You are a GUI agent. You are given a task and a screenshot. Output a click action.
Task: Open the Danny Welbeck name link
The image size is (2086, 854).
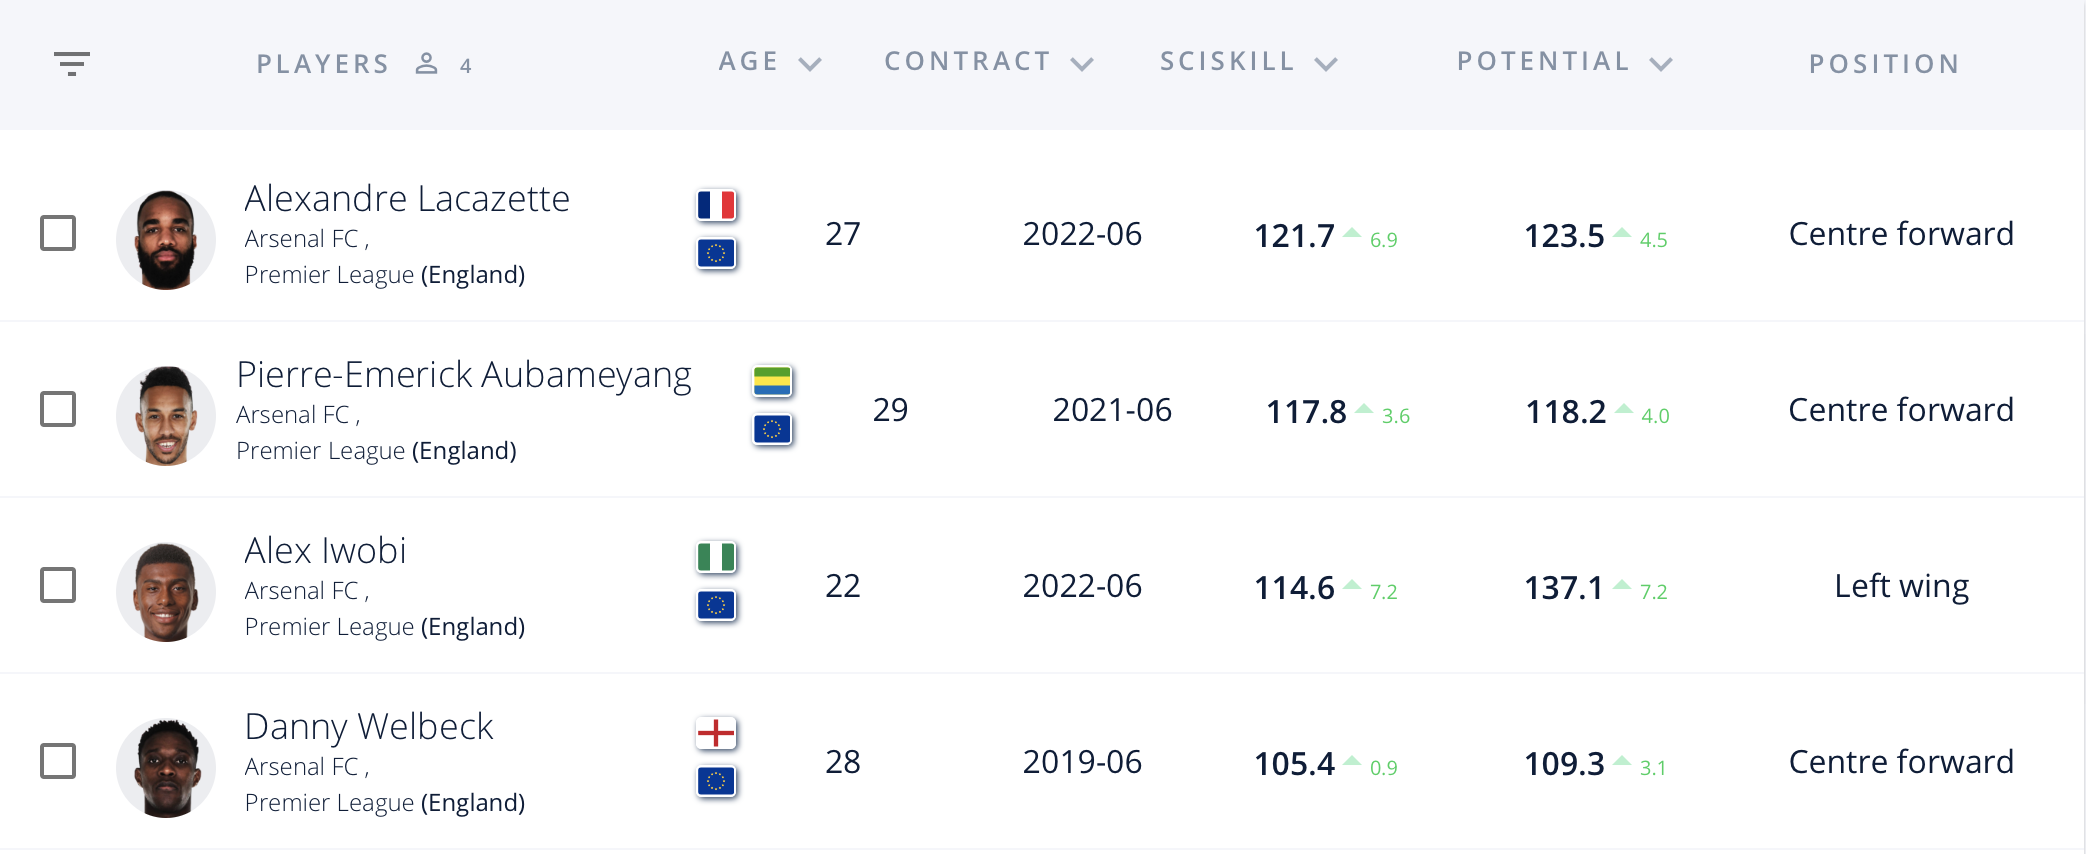(x=369, y=727)
